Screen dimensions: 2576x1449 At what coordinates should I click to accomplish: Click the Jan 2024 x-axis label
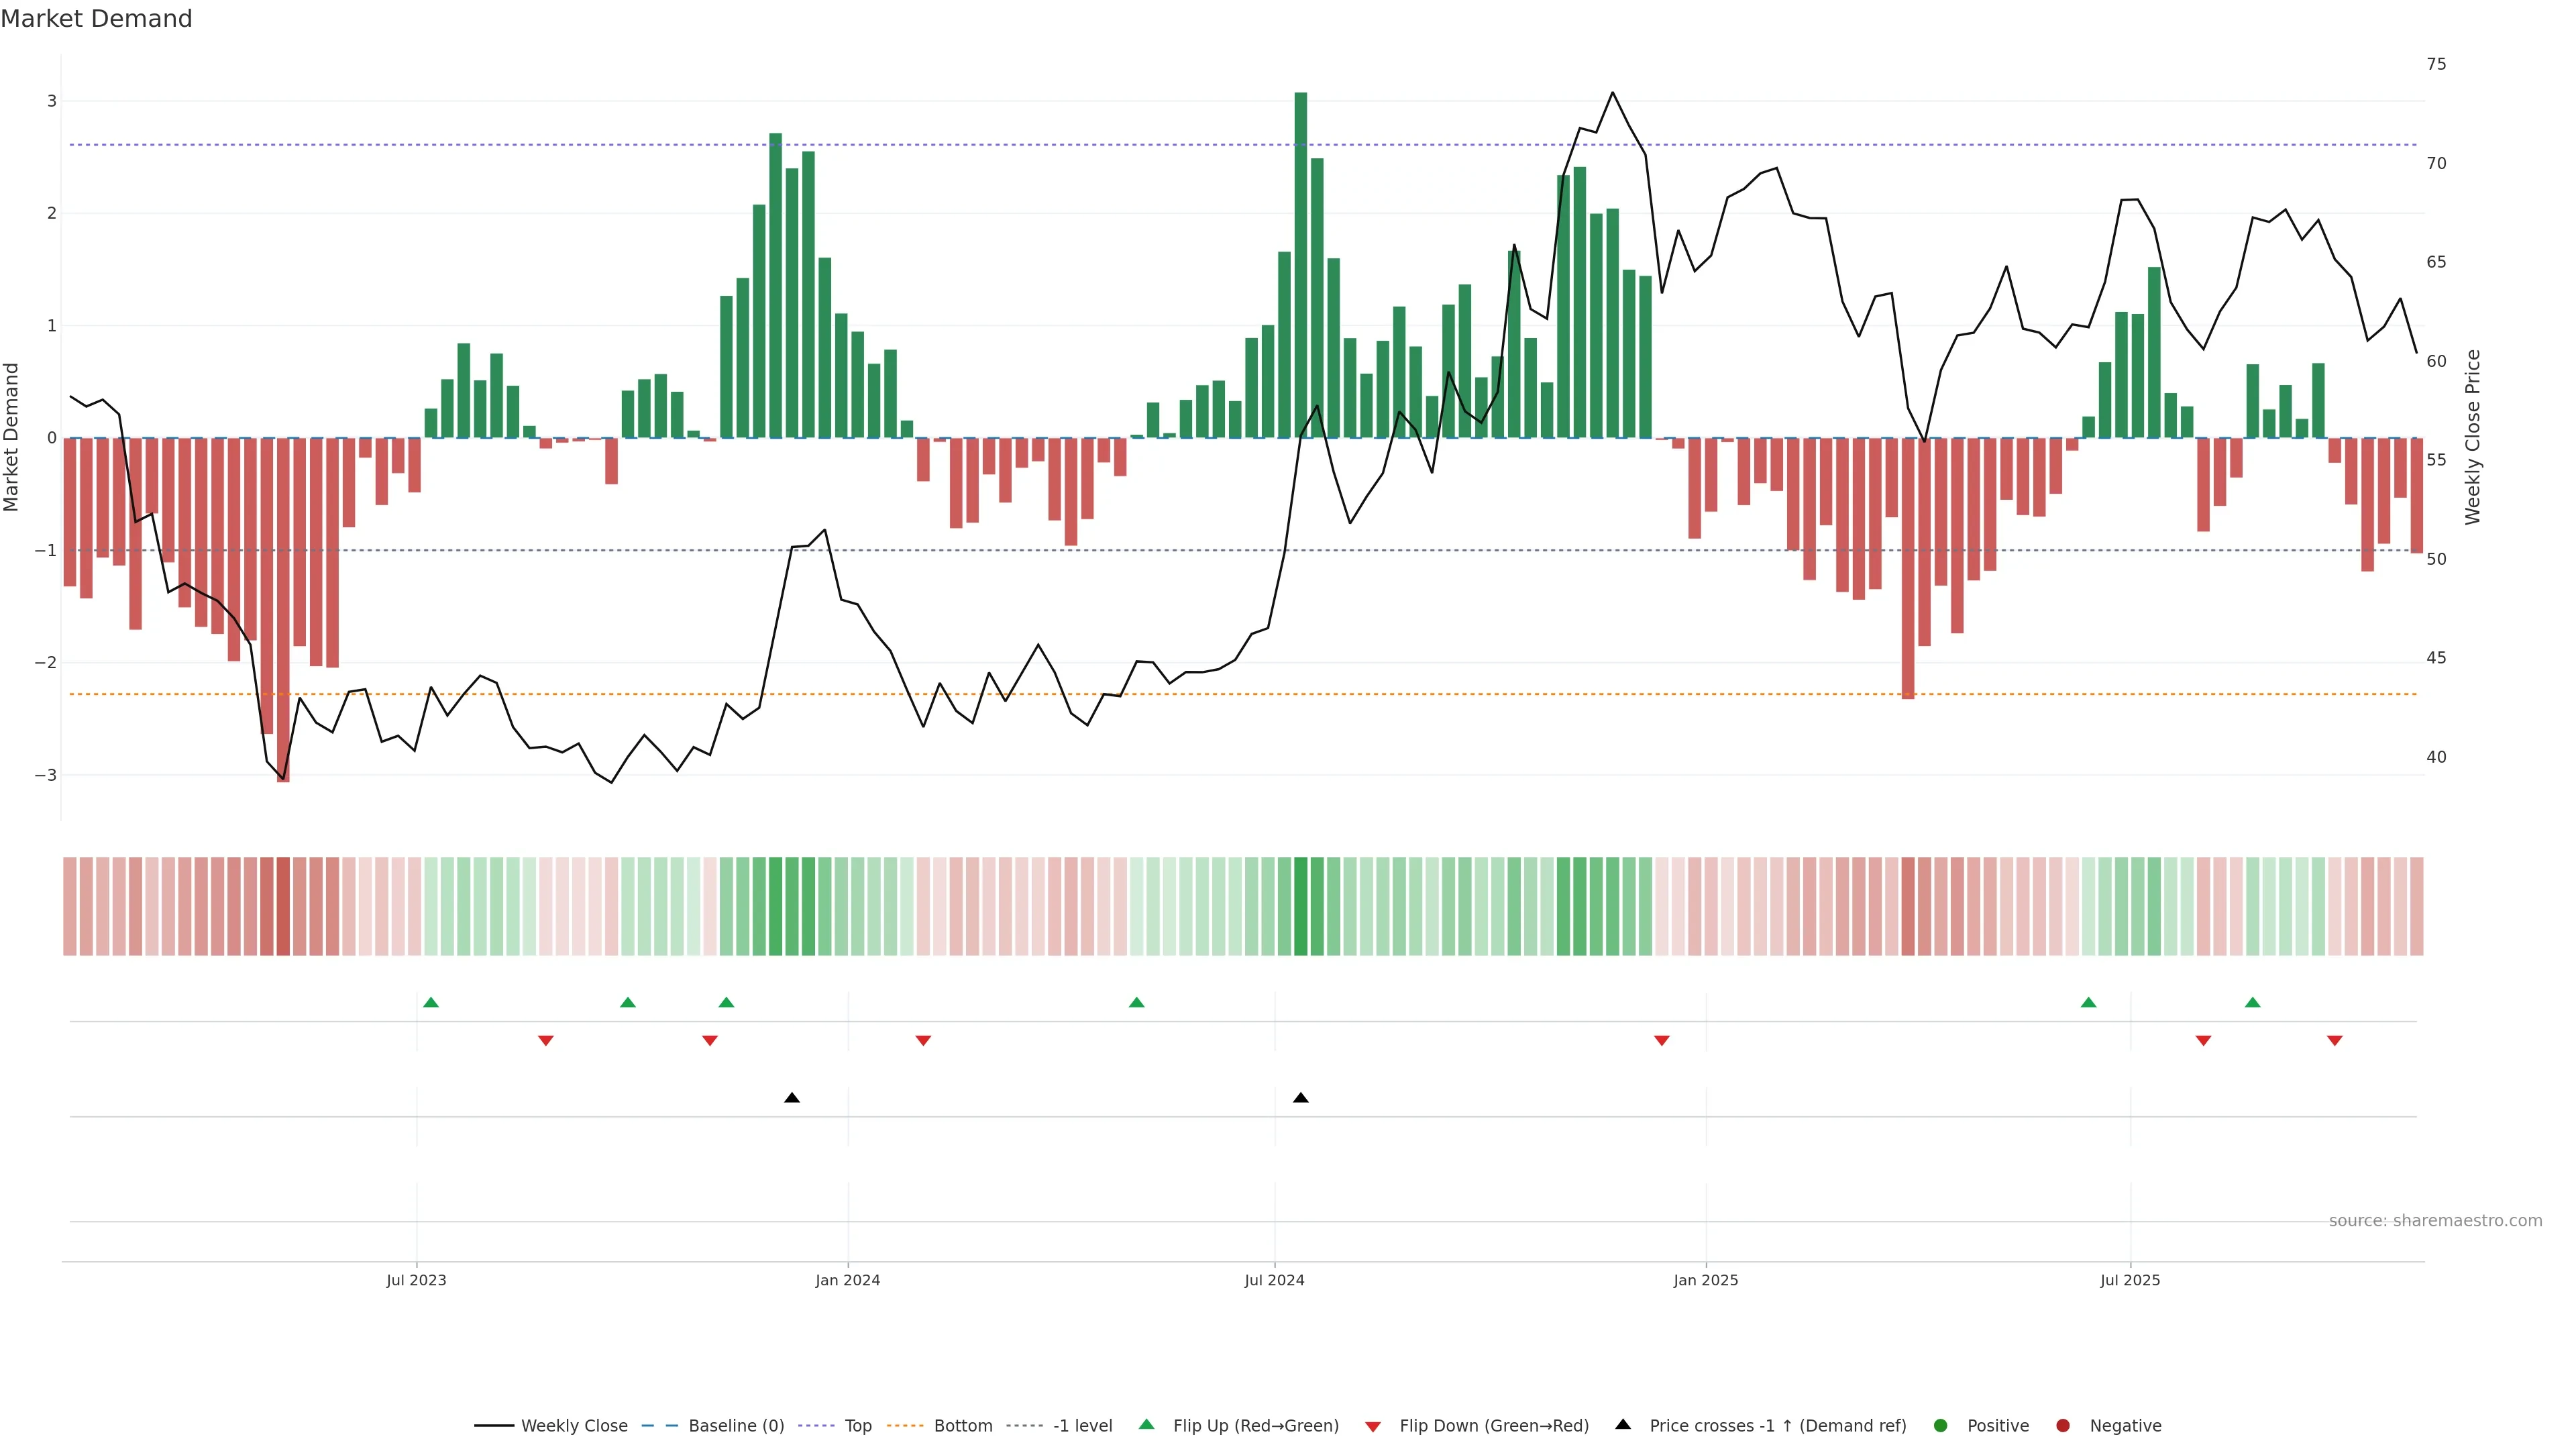tap(847, 1280)
